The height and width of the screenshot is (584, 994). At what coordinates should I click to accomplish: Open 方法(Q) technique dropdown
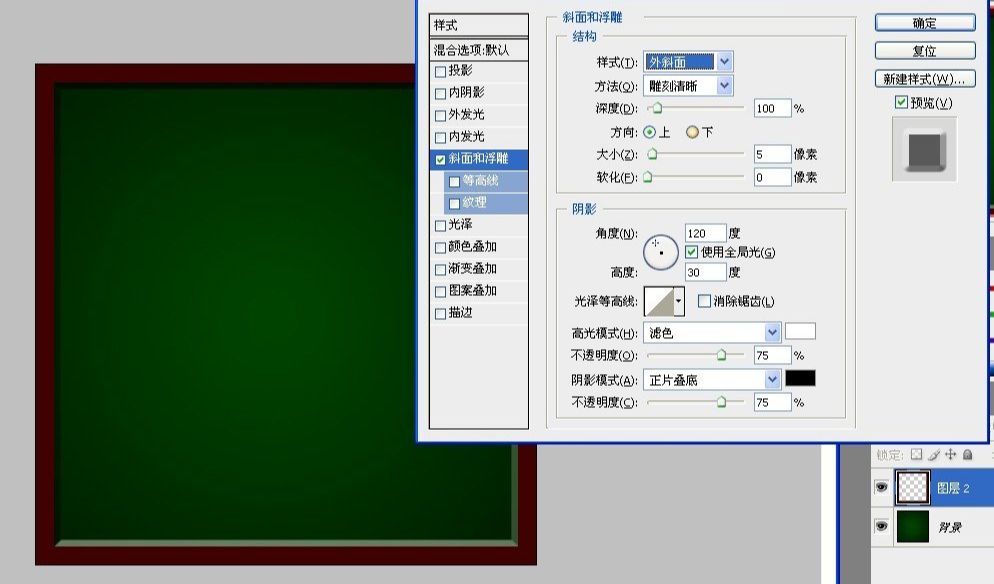click(x=688, y=86)
